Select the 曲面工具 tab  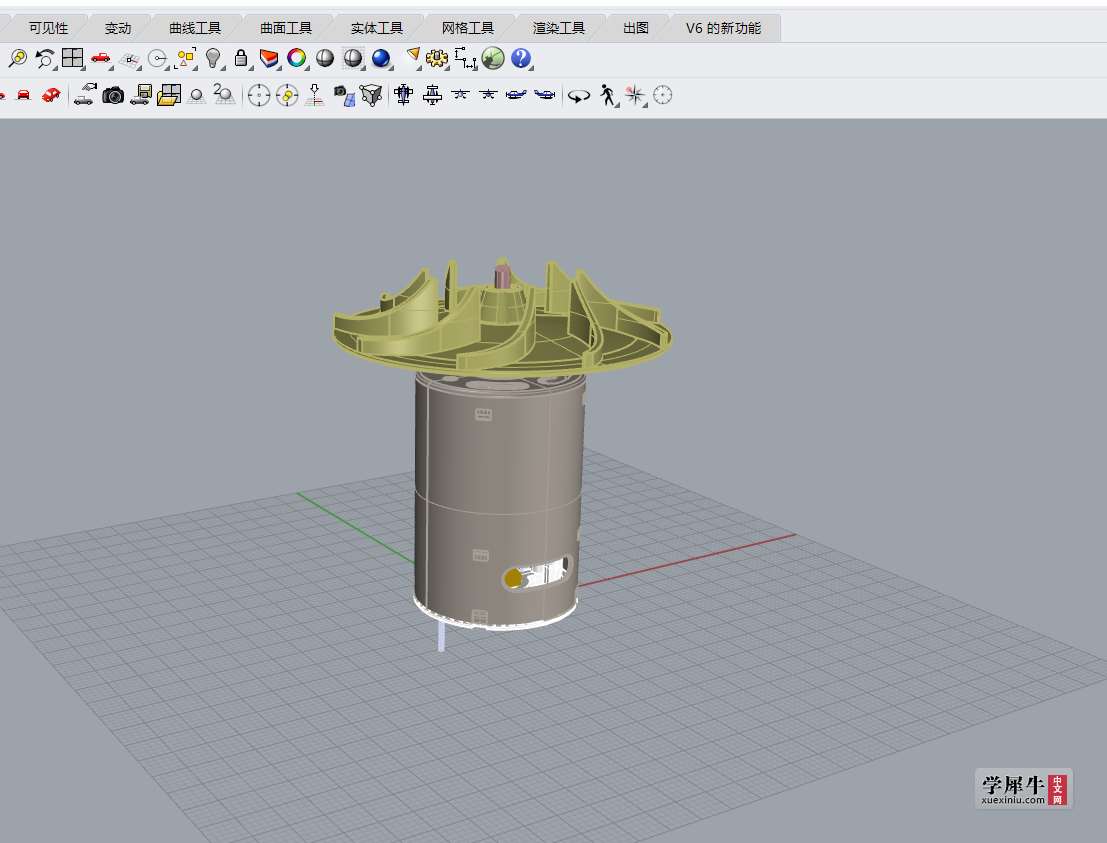coord(286,28)
